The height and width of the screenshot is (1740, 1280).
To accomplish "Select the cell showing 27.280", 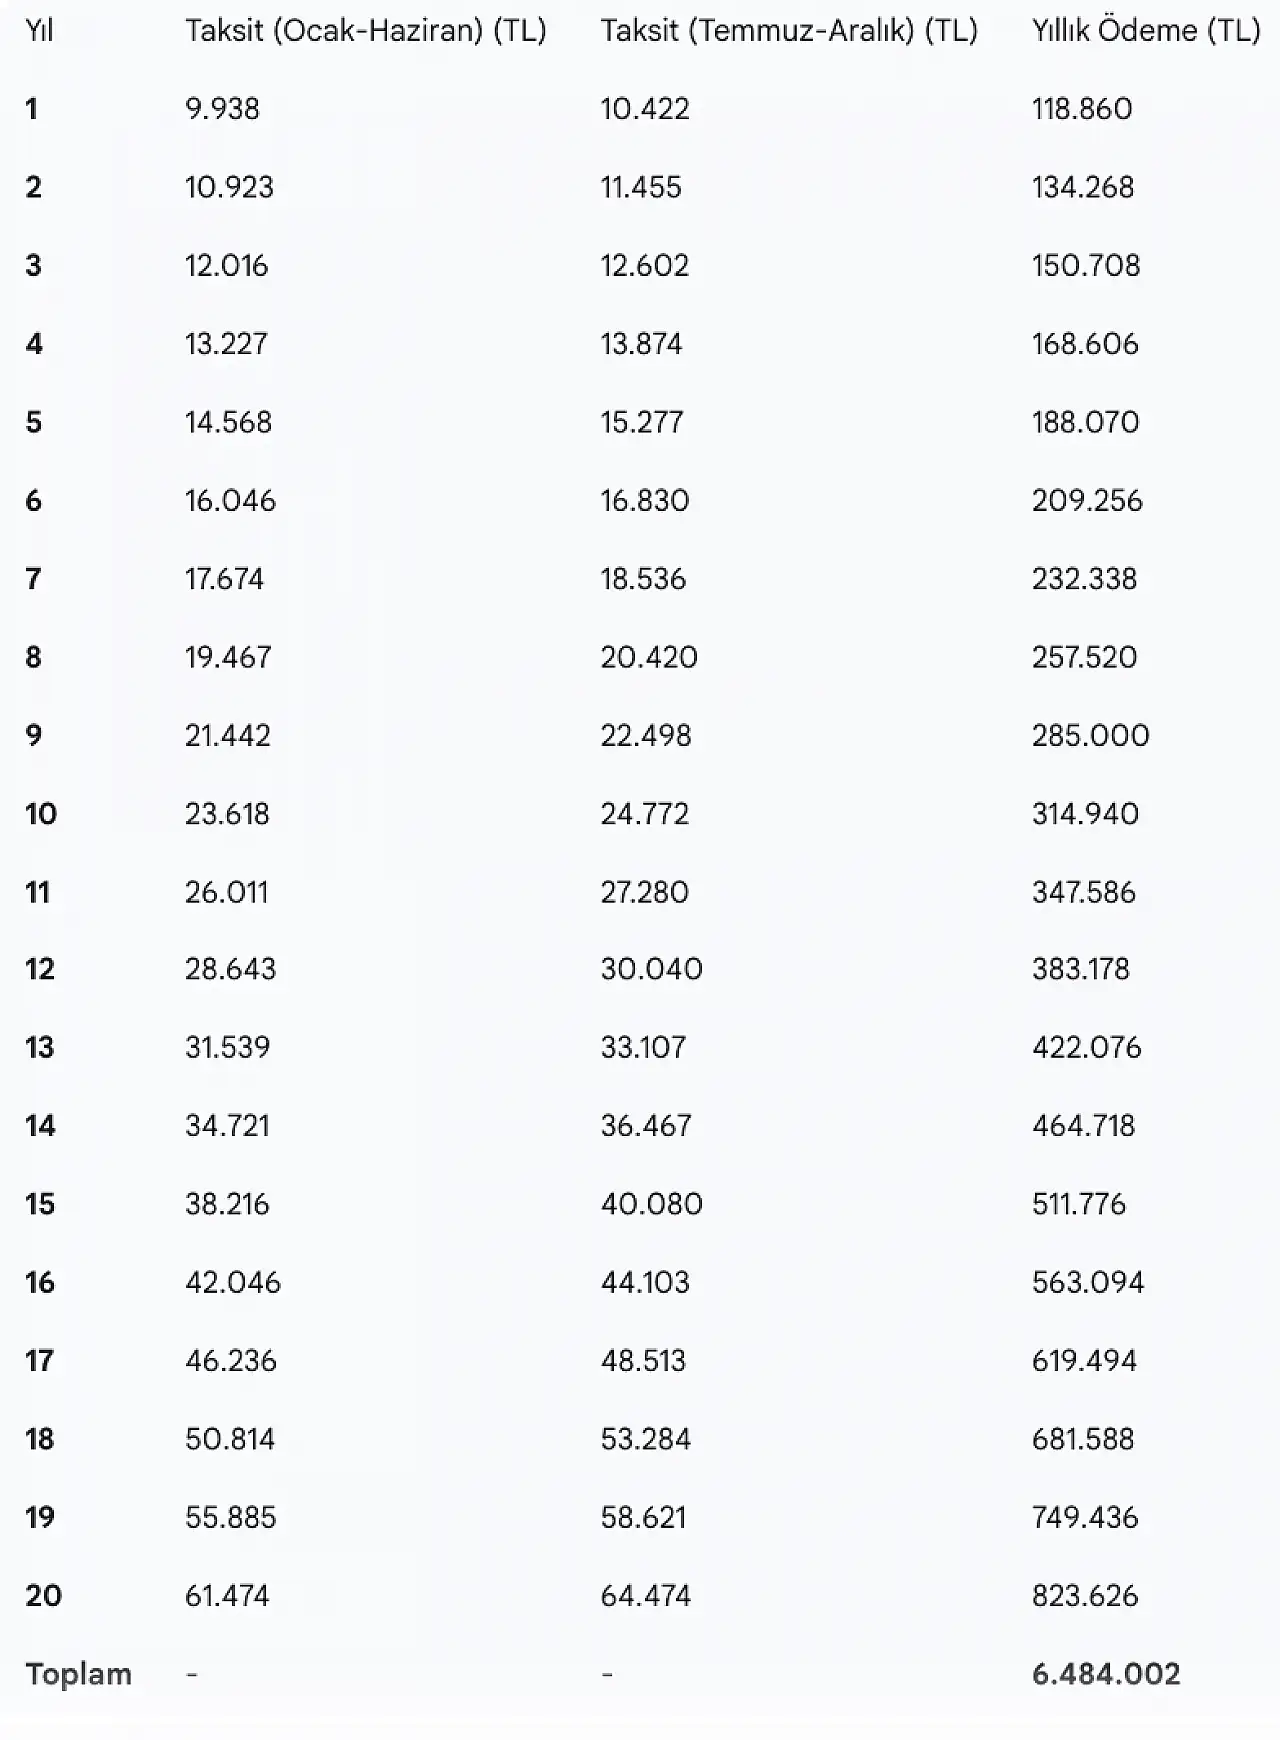I will coord(644,892).
